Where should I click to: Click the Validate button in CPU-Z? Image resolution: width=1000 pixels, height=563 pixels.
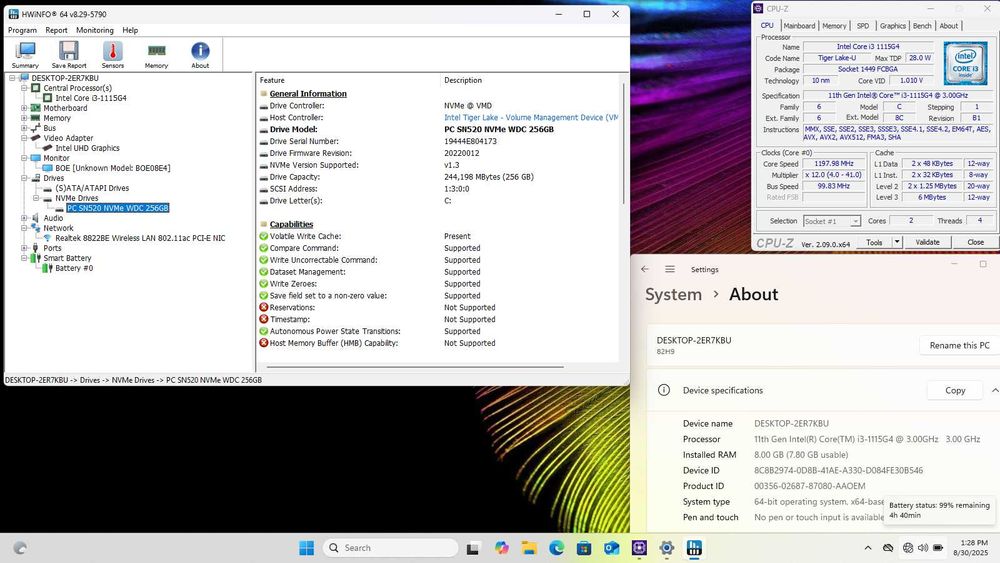(927, 242)
